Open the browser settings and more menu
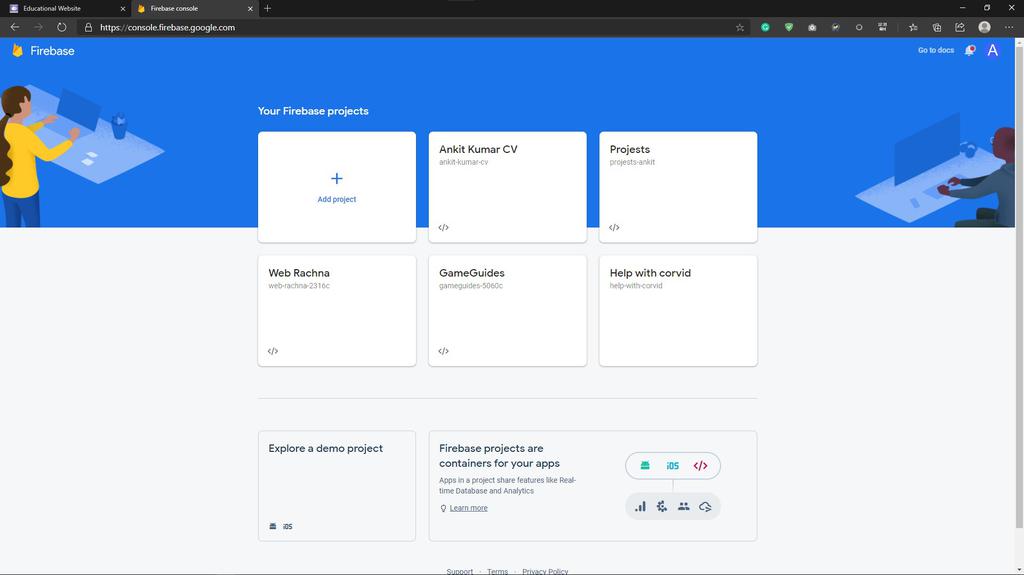The height and width of the screenshot is (575, 1024). pos(1009,27)
